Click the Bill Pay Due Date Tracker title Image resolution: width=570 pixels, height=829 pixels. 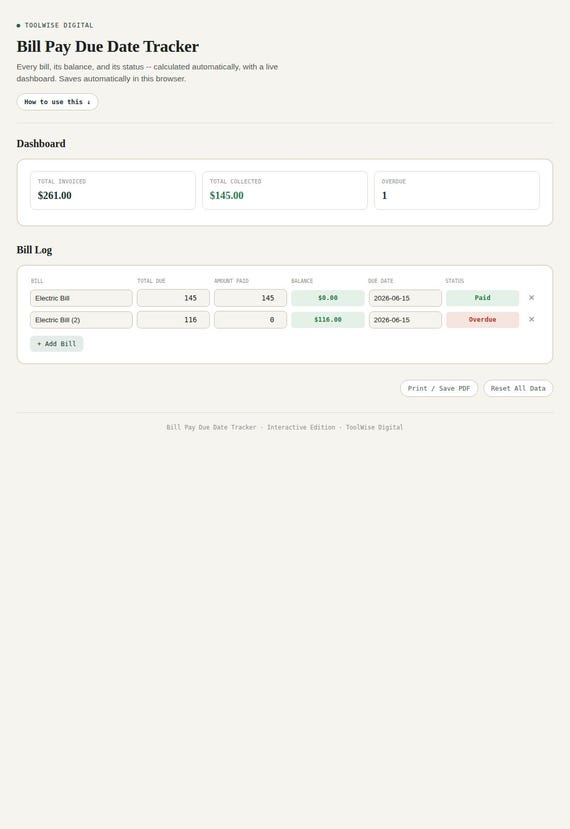(108, 47)
